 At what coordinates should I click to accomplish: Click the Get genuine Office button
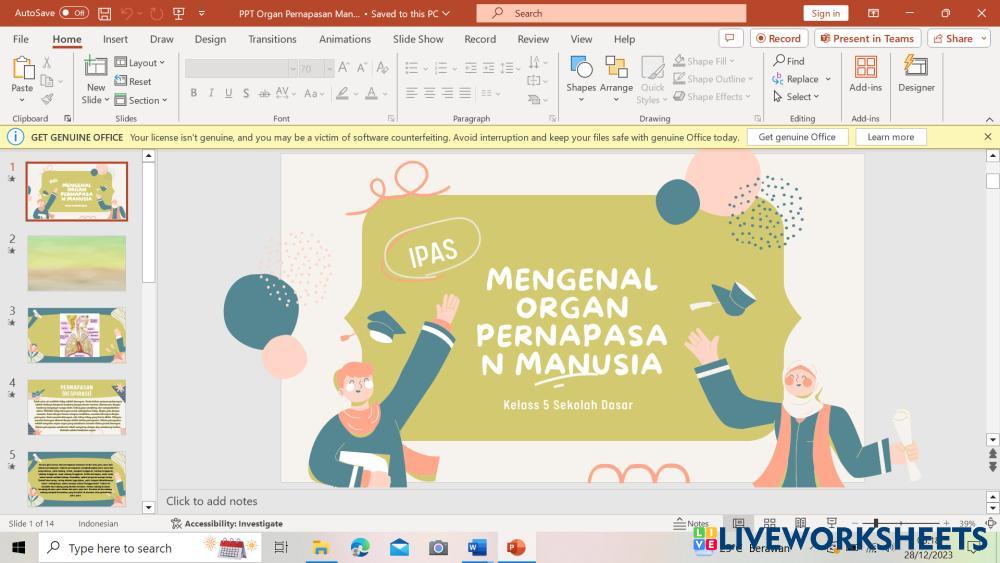796,137
